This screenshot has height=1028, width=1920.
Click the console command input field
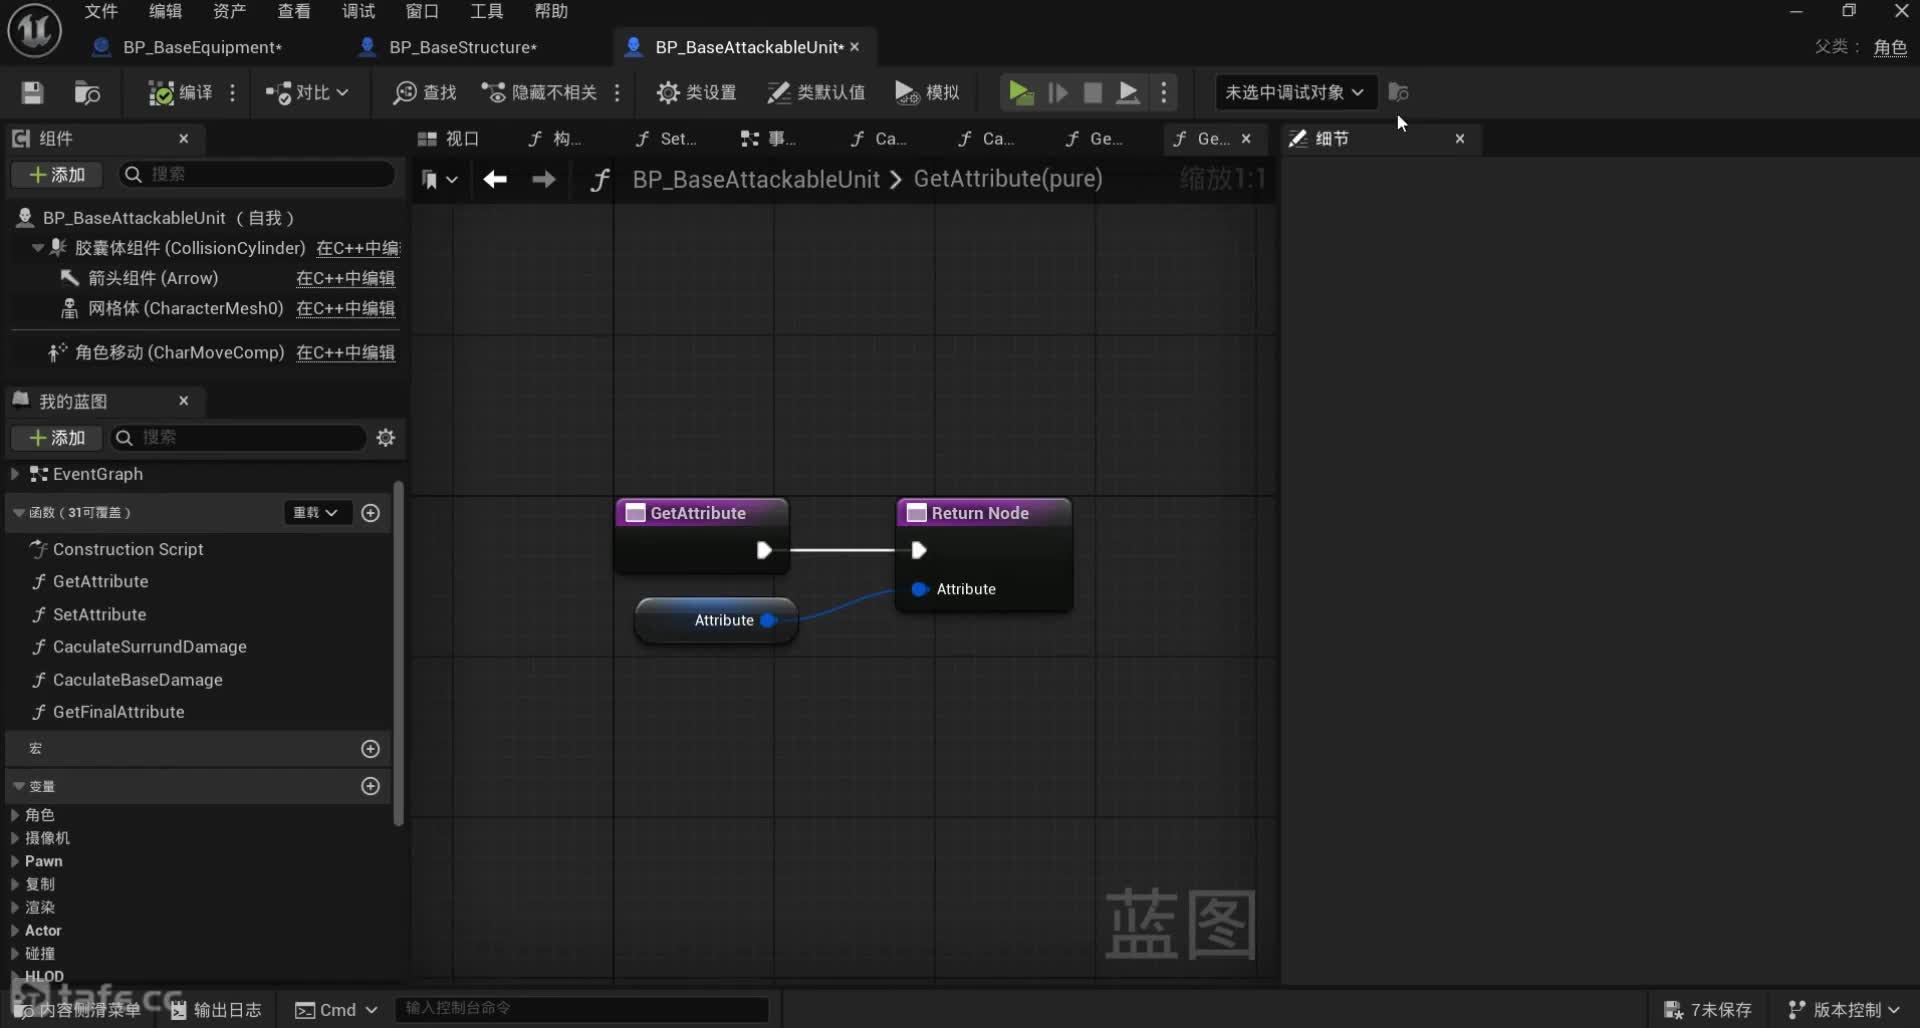(581, 1009)
